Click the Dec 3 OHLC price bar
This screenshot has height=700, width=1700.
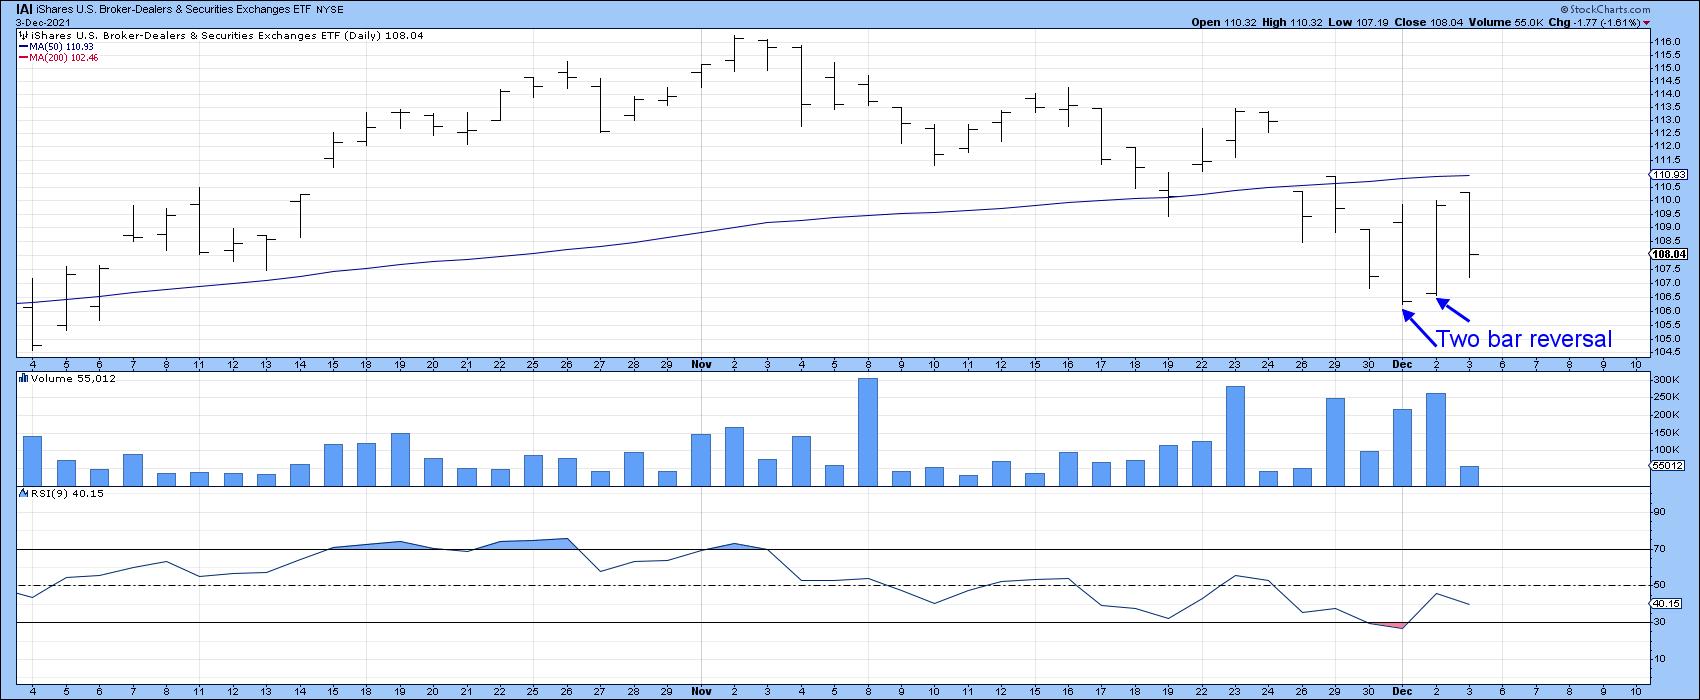click(x=1469, y=235)
